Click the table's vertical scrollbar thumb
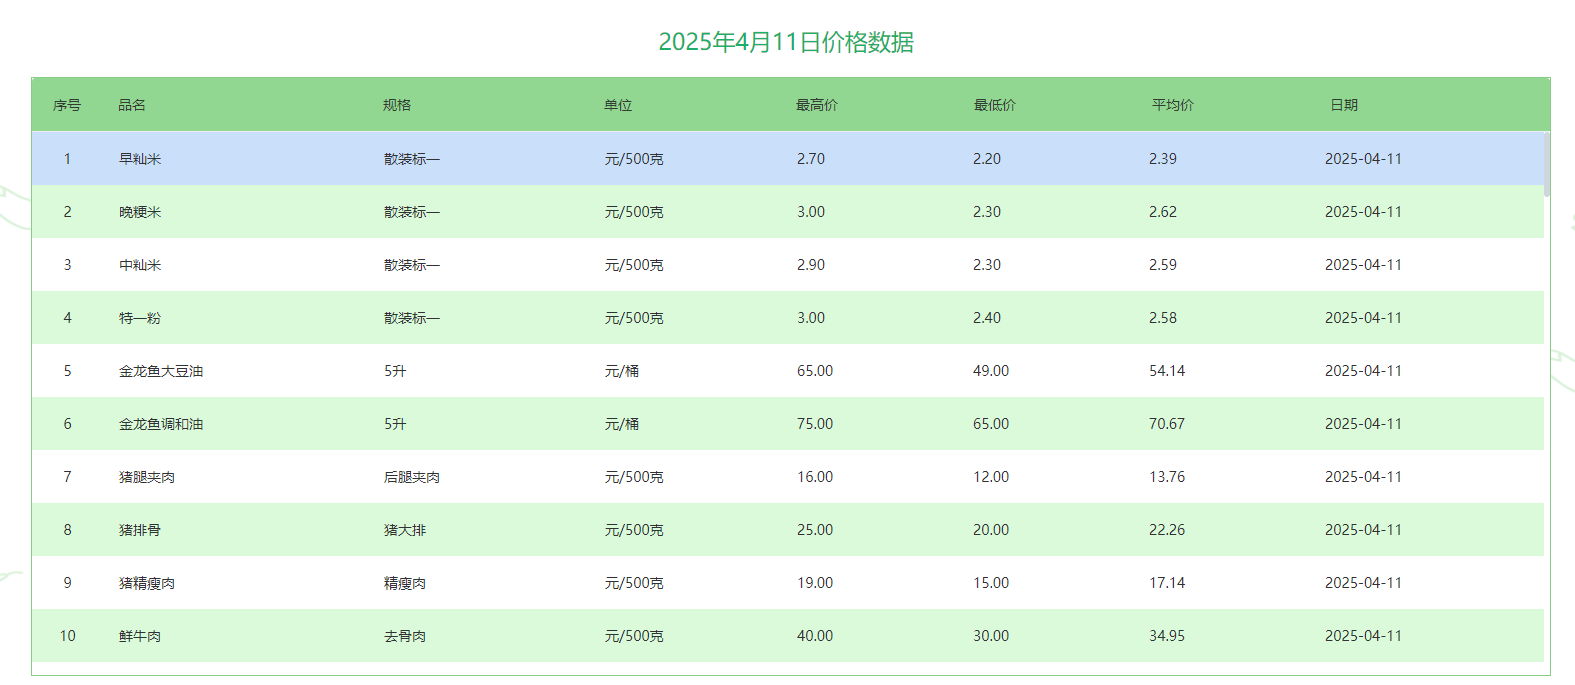This screenshot has width=1575, height=685. point(1547,165)
